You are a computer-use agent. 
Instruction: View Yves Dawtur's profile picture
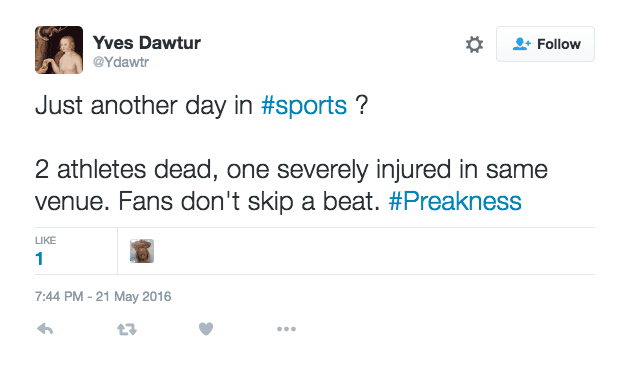pyautogui.click(x=59, y=50)
